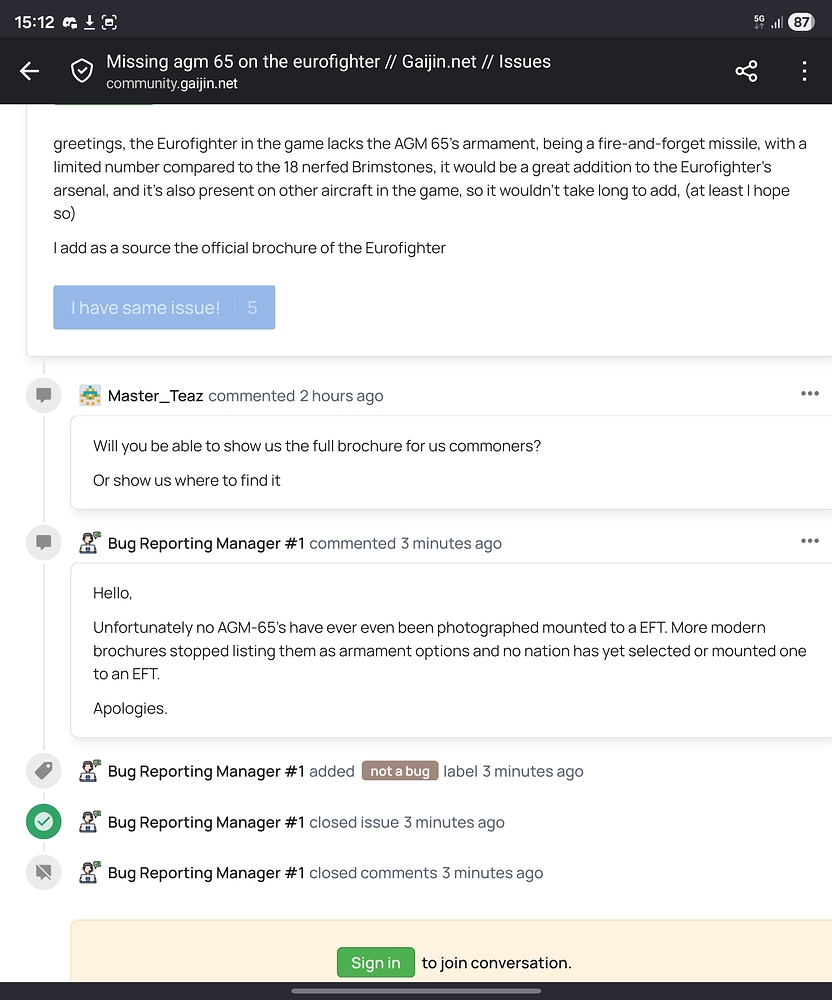This screenshot has width=832, height=1000.
Task: Click the muted comments icon in the timeline
Action: click(x=43, y=872)
